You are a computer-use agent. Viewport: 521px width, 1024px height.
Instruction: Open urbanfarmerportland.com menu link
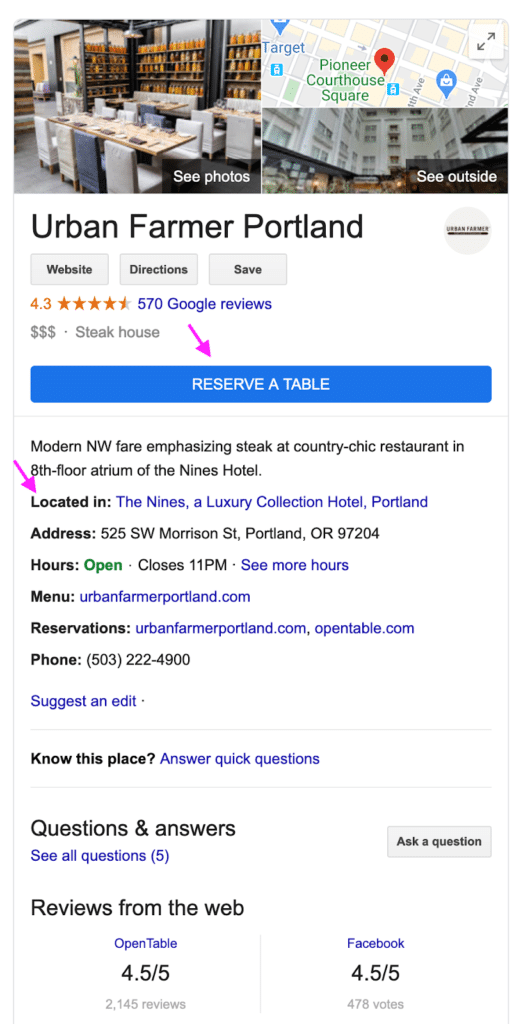click(x=165, y=597)
